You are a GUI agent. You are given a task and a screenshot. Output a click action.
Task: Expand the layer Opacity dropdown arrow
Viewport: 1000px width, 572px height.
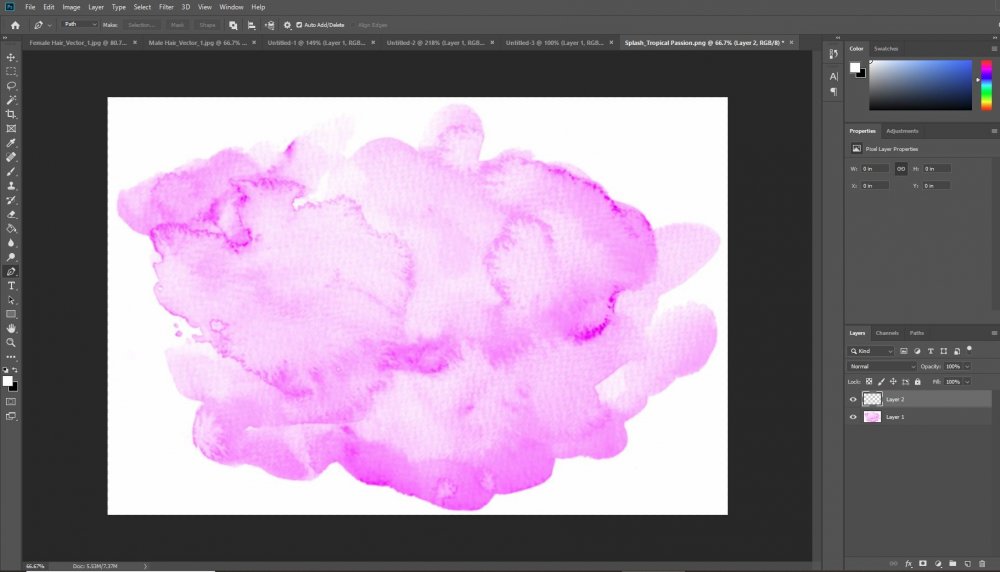(x=966, y=367)
